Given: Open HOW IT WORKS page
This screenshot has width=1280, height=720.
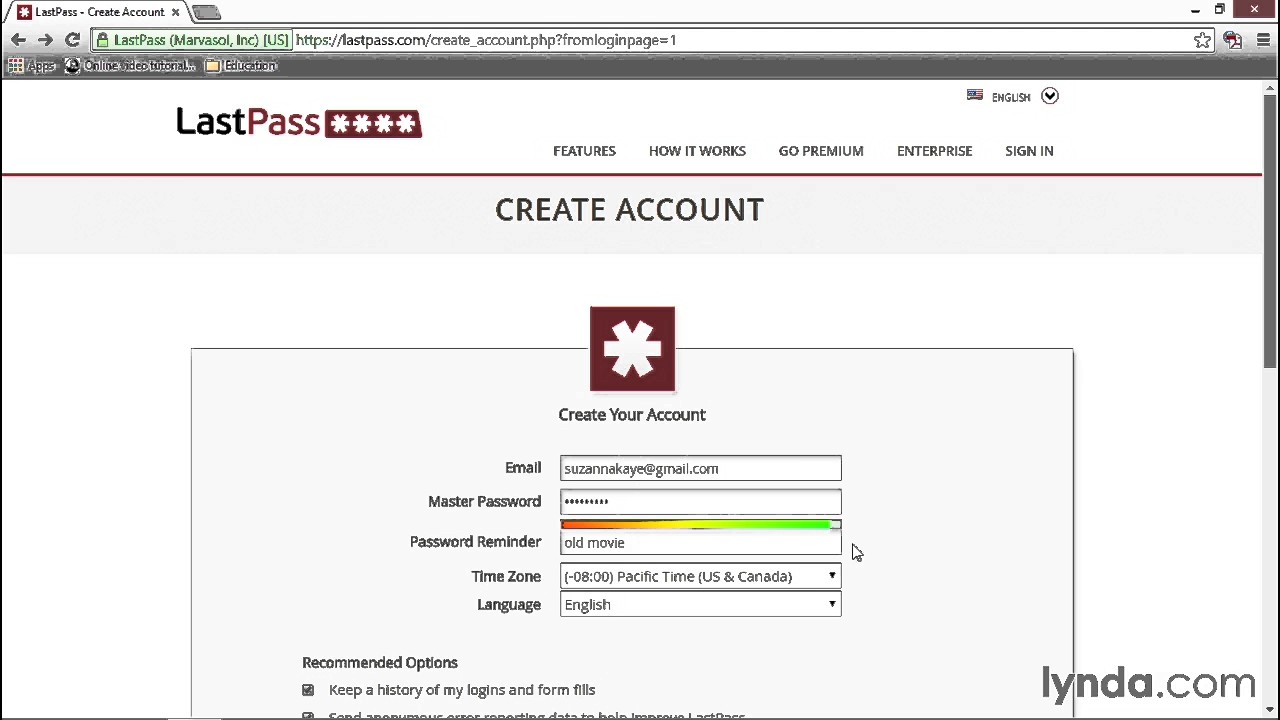Looking at the screenshot, I should (697, 151).
